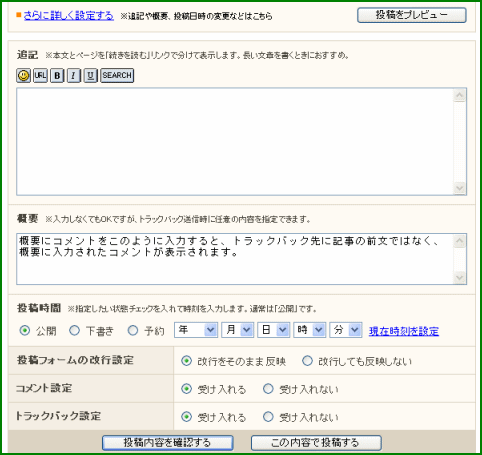Click the 投稿をプレビュー button
482x455 pixels.
(412, 15)
